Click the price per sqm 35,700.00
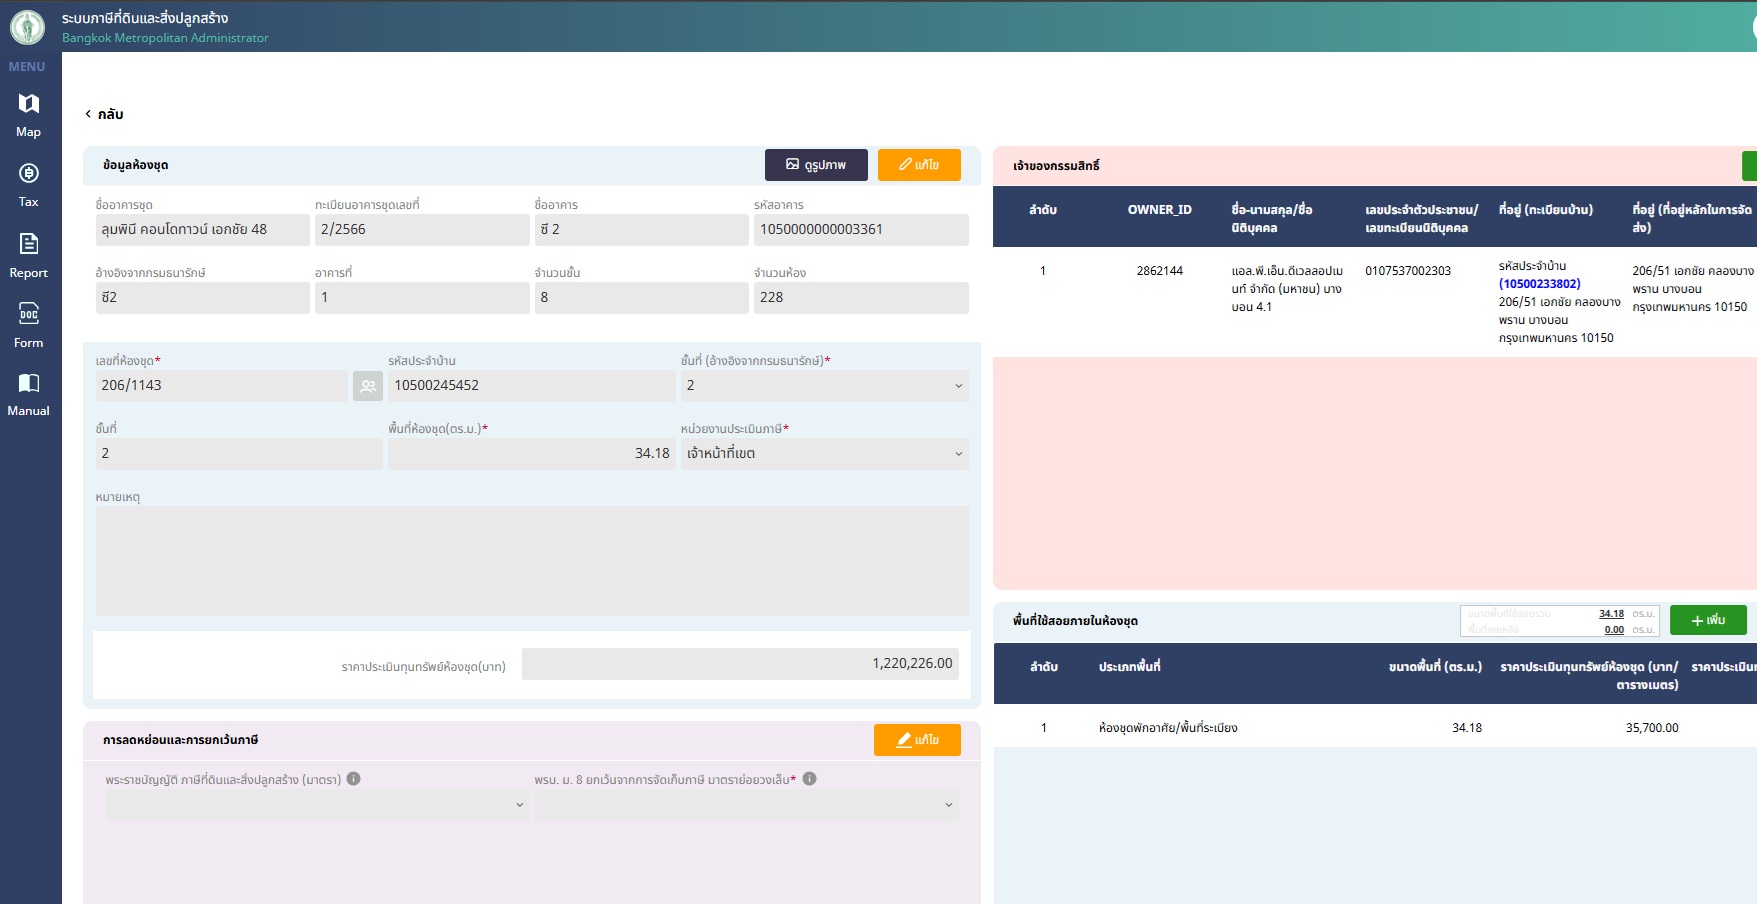Viewport: 1757px width, 904px height. [x=1652, y=728]
